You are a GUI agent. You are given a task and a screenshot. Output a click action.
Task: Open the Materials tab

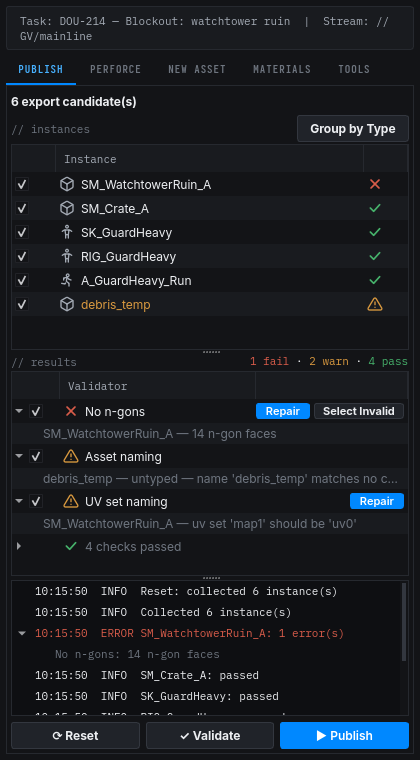pos(282,69)
